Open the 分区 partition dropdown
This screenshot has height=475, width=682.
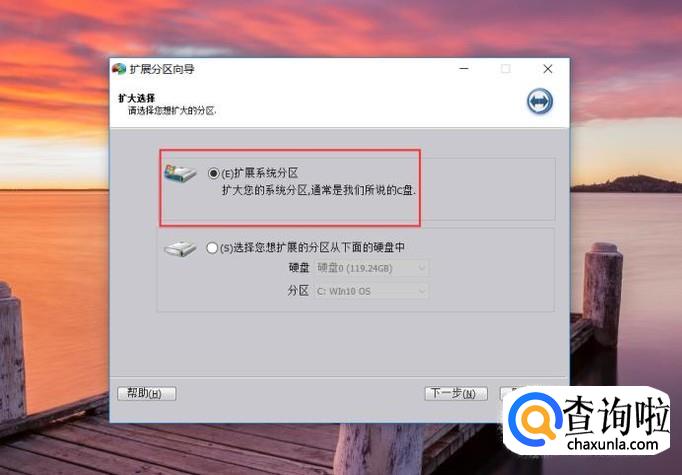coord(371,291)
